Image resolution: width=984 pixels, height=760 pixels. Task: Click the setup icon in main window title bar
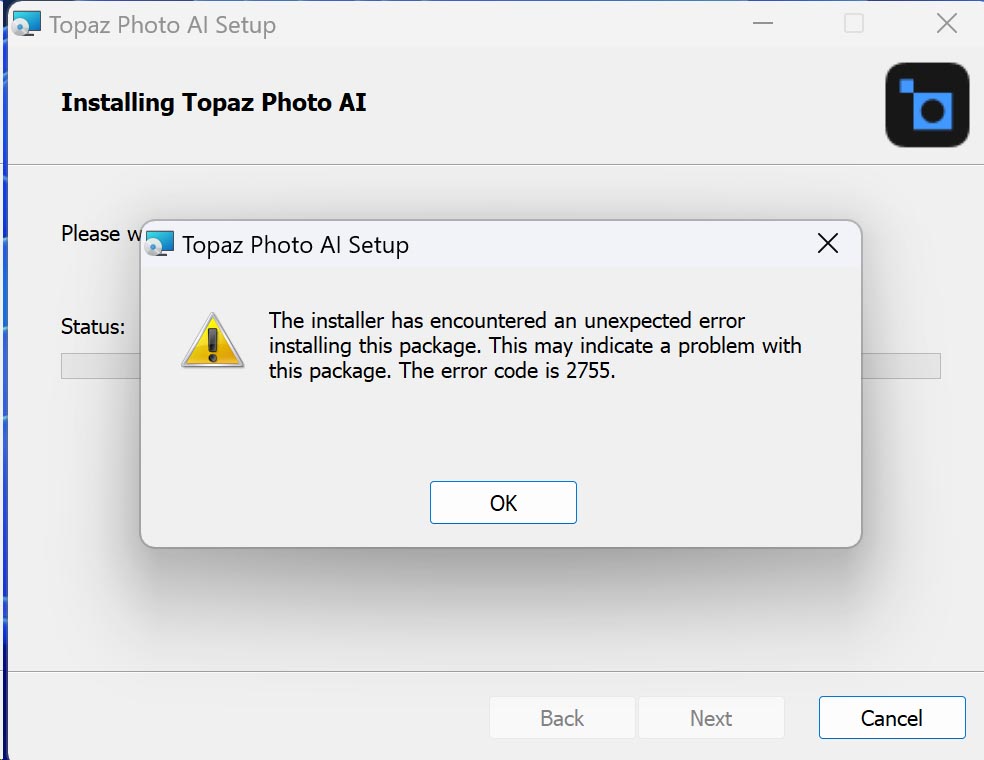pos(26,24)
